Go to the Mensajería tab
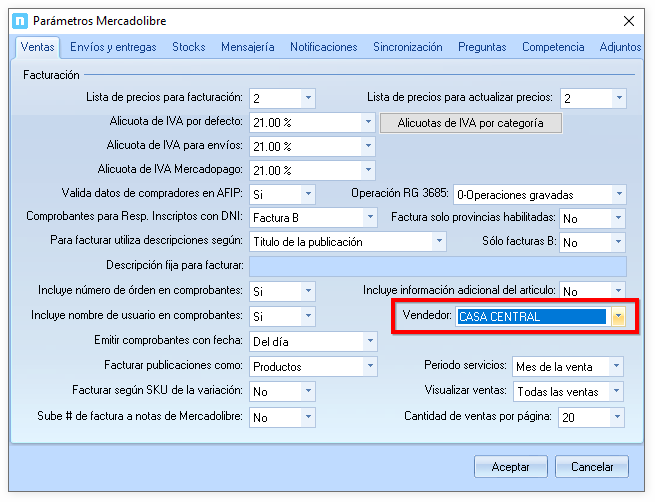 (247, 47)
